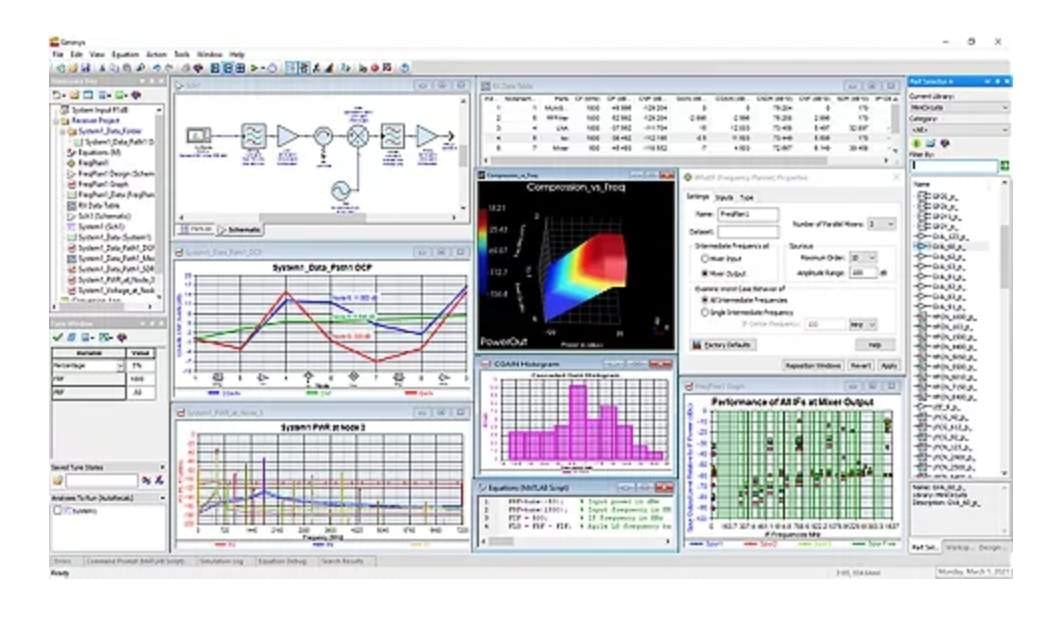Image resolution: width=1054 pixels, height=636 pixels.
Task: Open the Equation menu
Action: (x=125, y=54)
